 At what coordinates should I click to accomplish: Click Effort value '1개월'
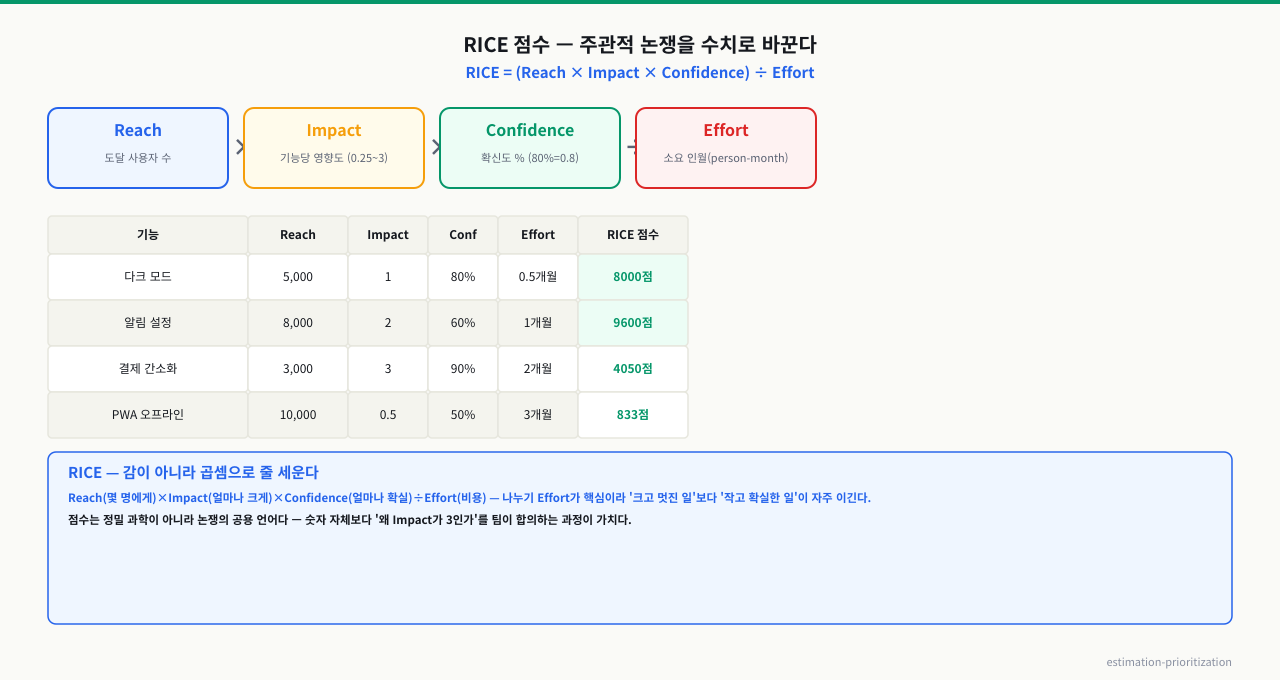coord(538,323)
